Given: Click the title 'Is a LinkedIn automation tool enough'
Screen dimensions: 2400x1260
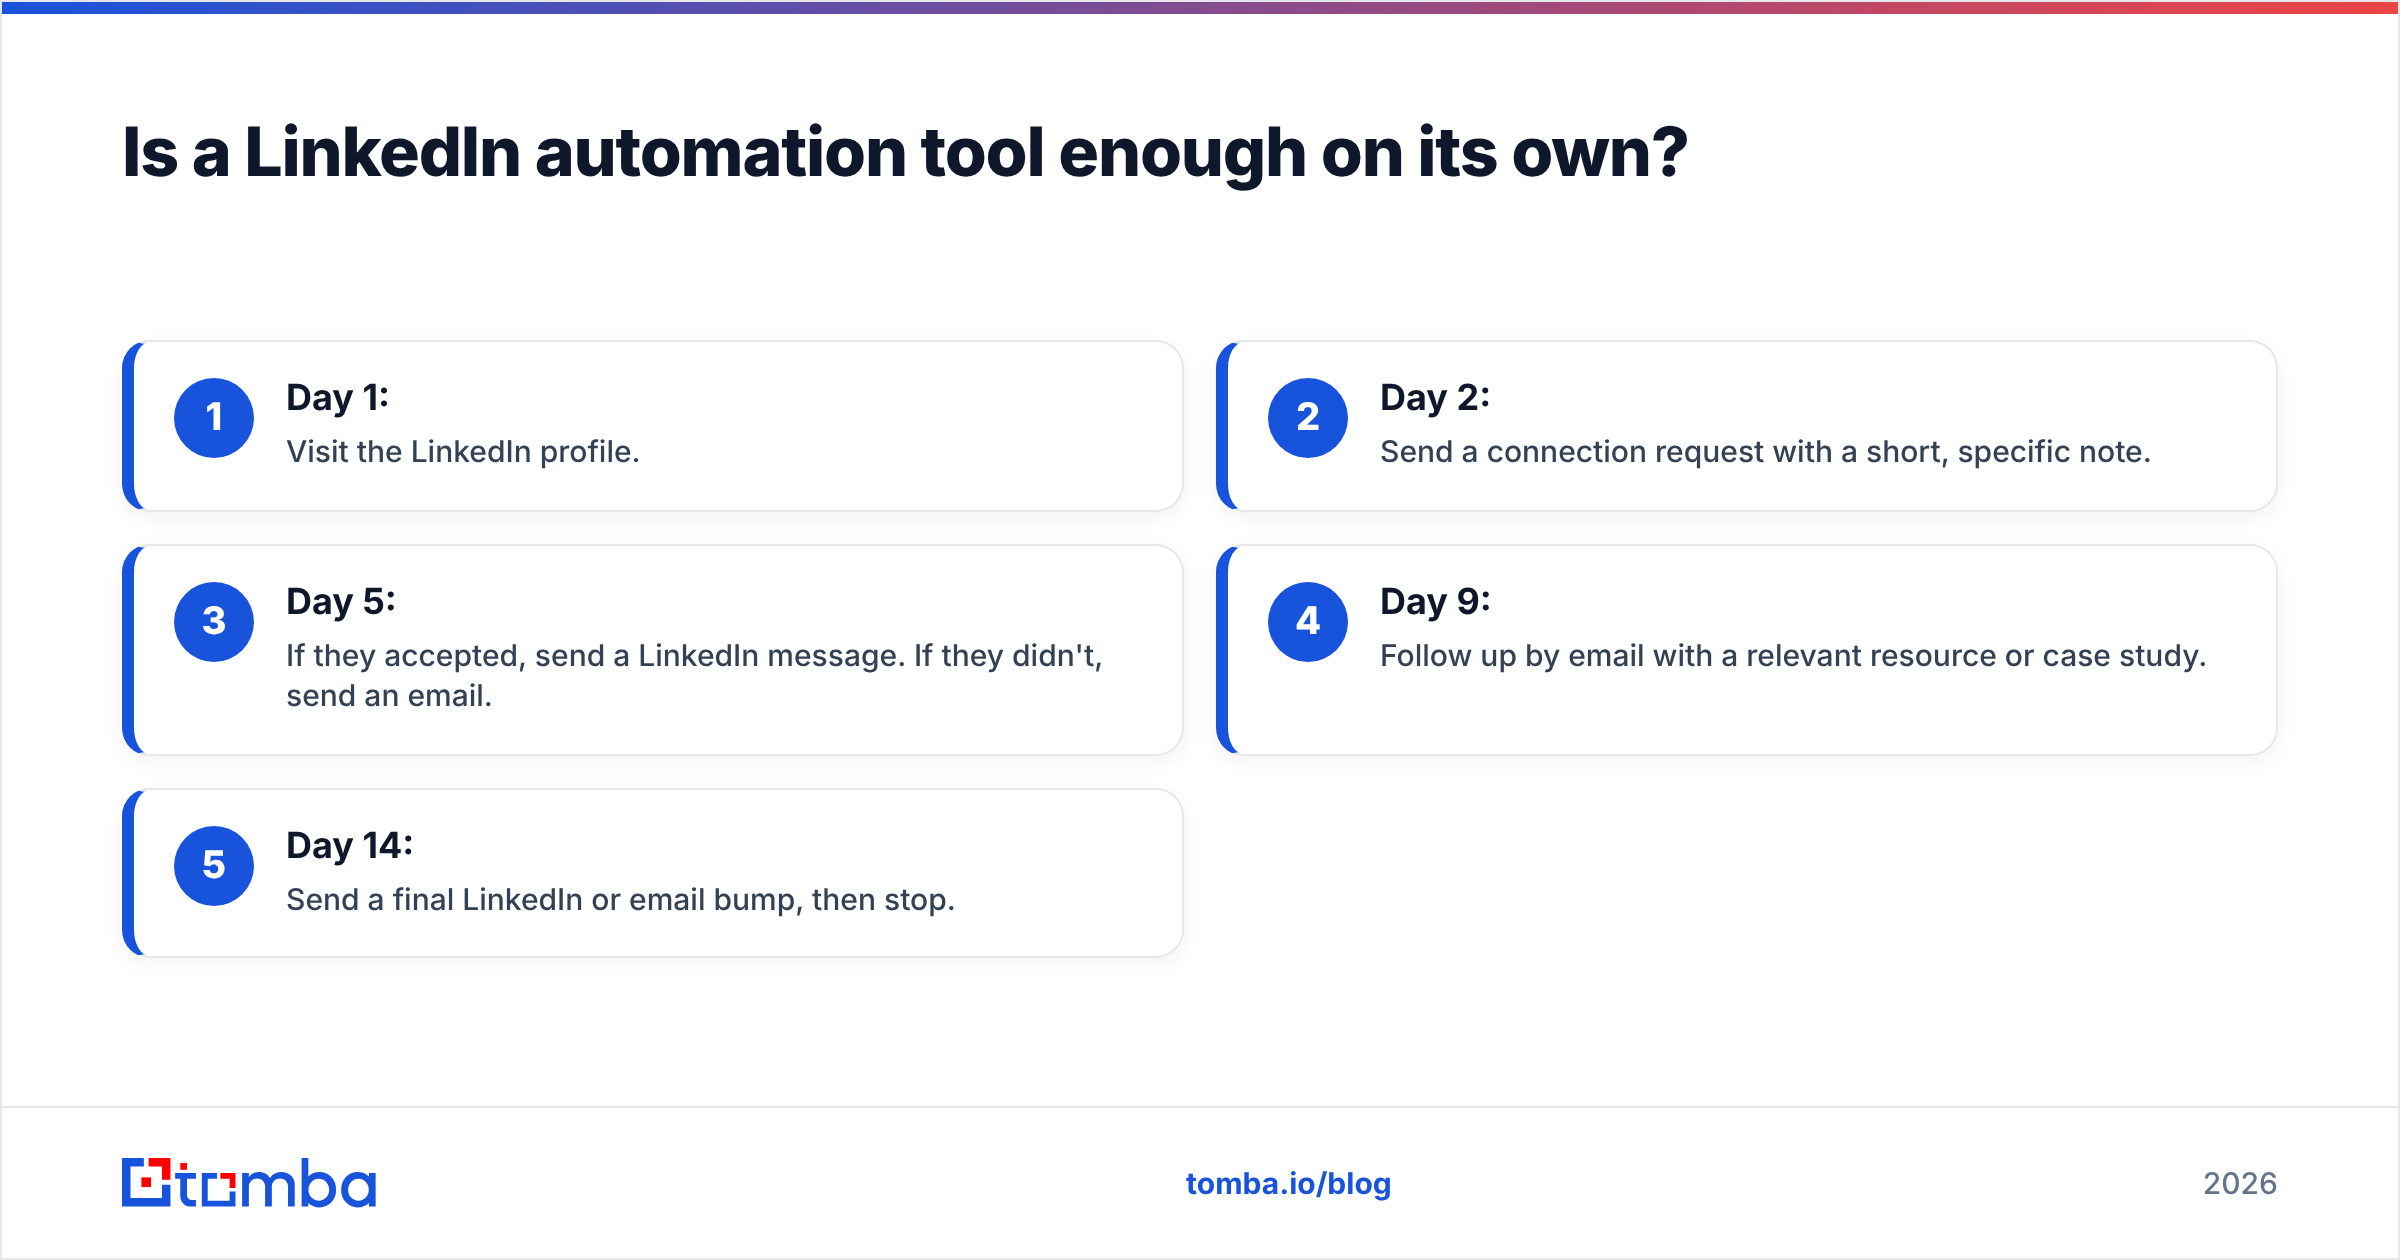Looking at the screenshot, I should [x=905, y=154].
